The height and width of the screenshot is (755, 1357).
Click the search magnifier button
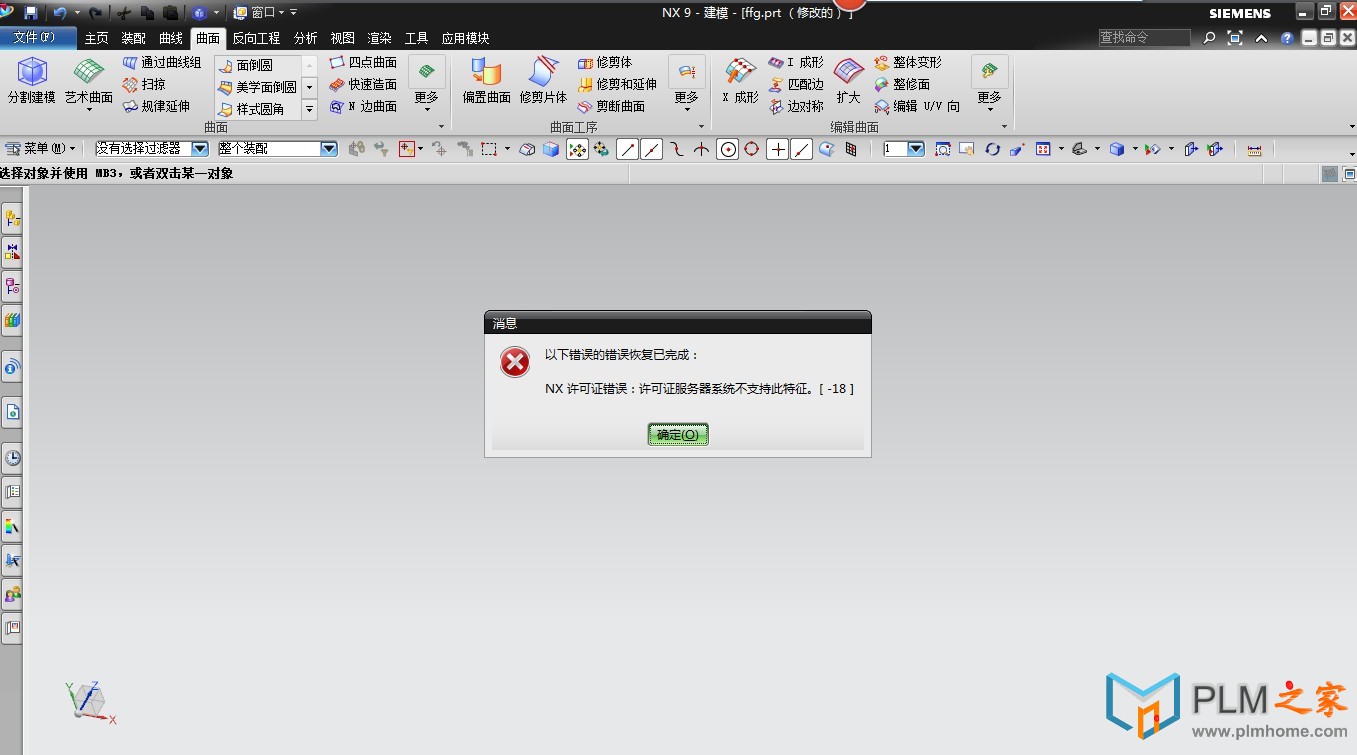pos(1209,38)
